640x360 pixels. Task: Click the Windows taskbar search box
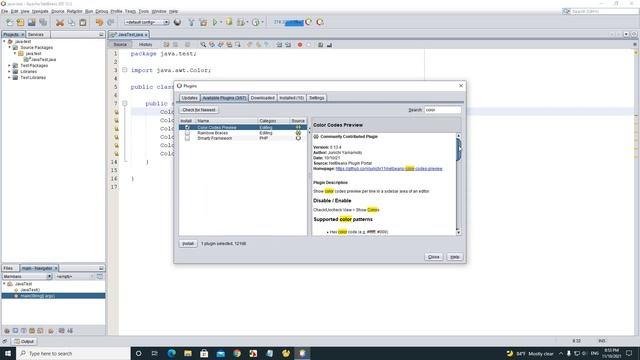tap(73, 353)
